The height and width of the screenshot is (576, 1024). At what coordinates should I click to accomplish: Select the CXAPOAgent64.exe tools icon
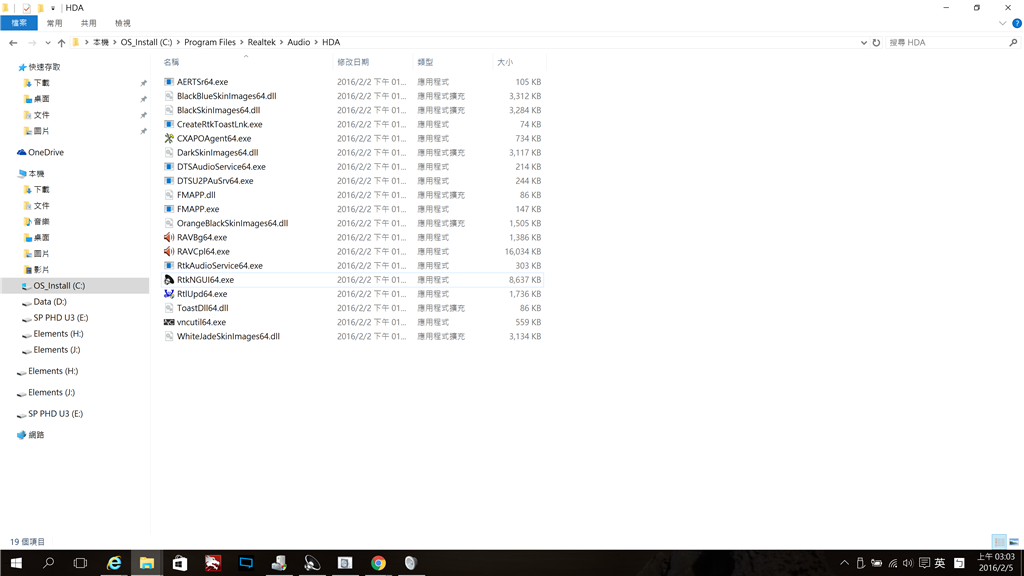[168, 138]
